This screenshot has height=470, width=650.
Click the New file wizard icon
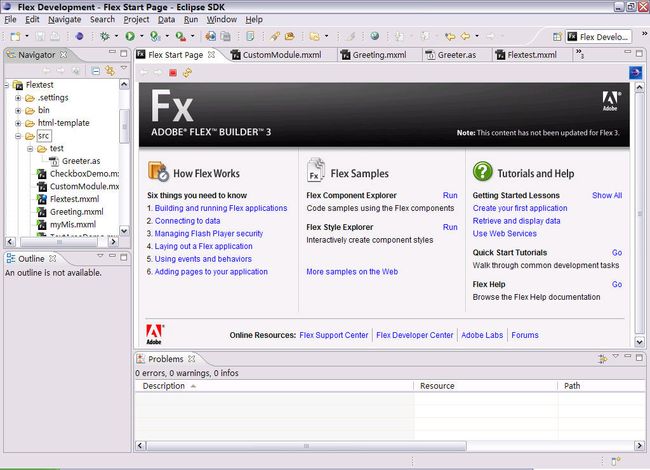(x=15, y=36)
